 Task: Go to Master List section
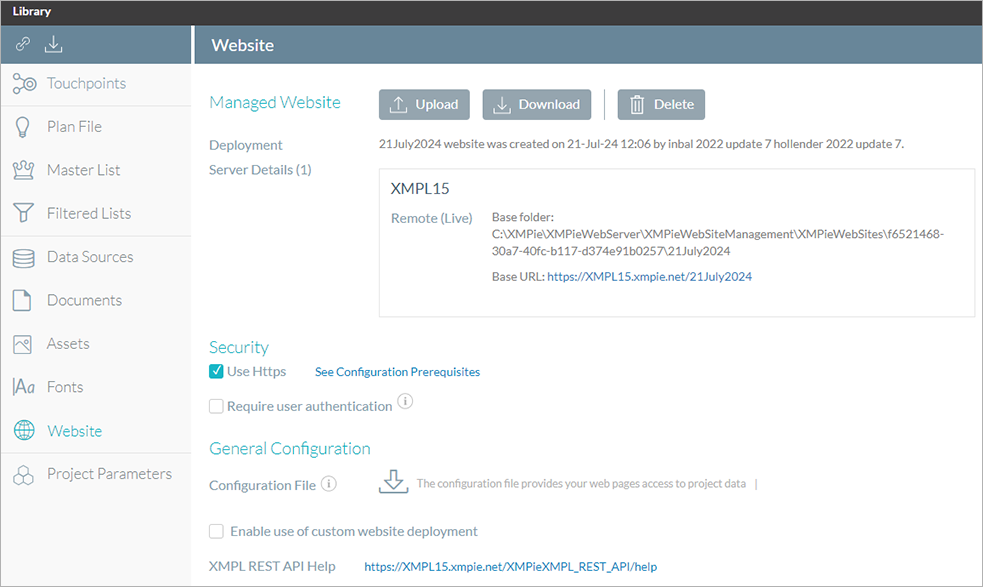pyautogui.click(x=83, y=170)
